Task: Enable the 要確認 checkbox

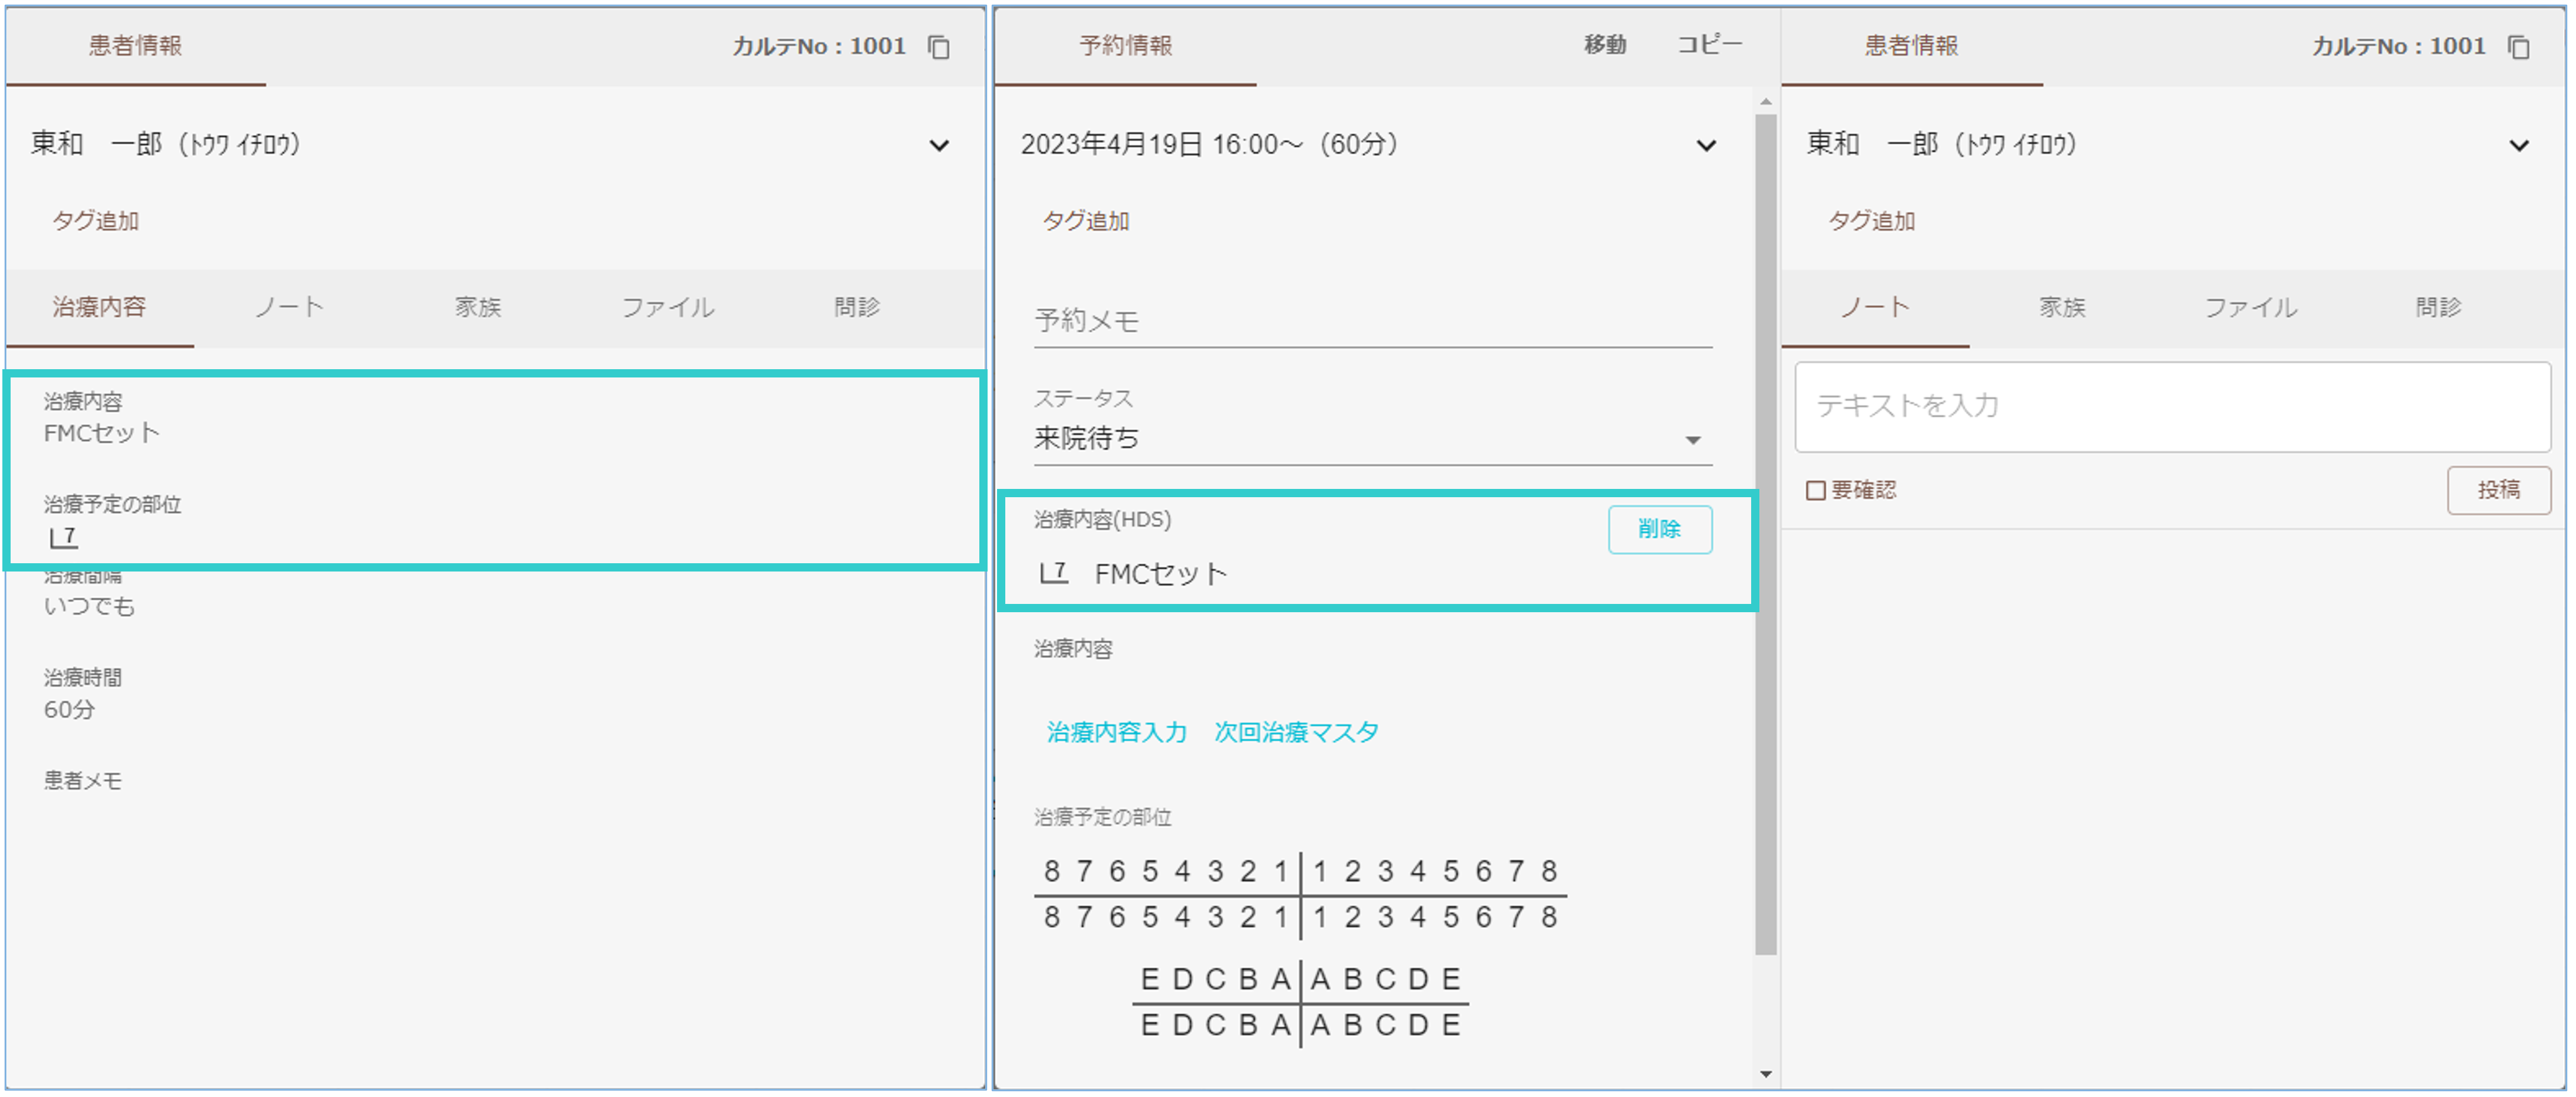Action: pyautogui.click(x=1815, y=490)
